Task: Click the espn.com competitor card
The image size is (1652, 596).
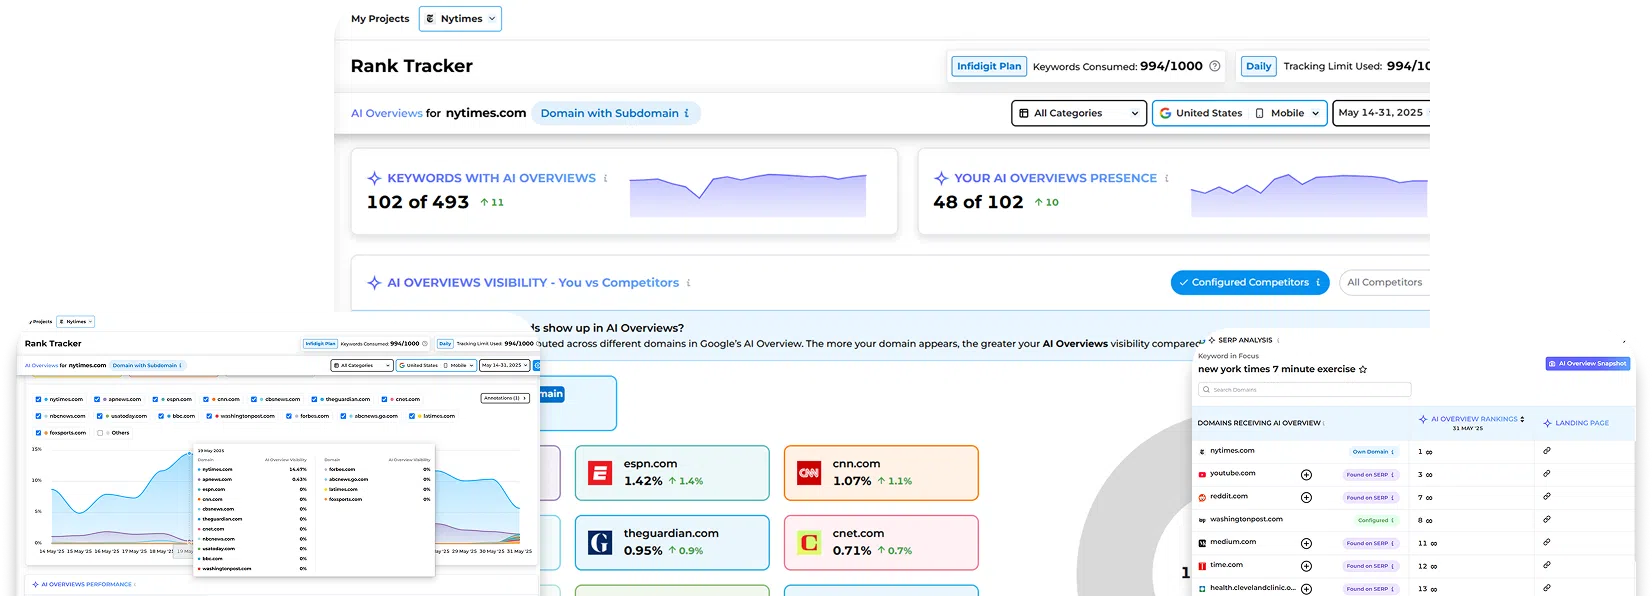Action: 672,473
